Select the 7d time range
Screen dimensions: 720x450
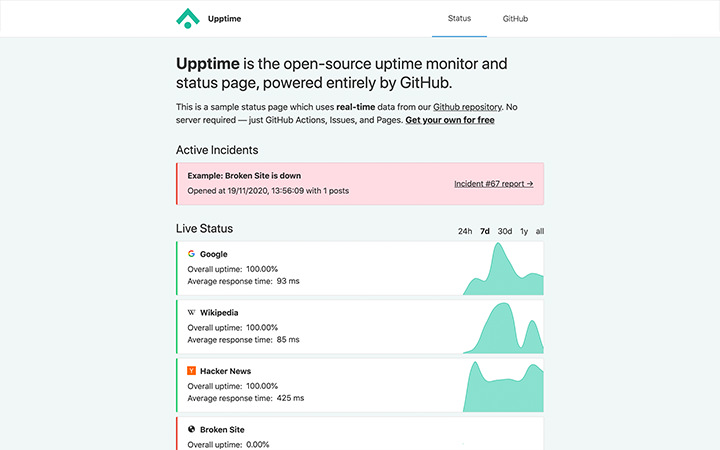[x=485, y=231]
